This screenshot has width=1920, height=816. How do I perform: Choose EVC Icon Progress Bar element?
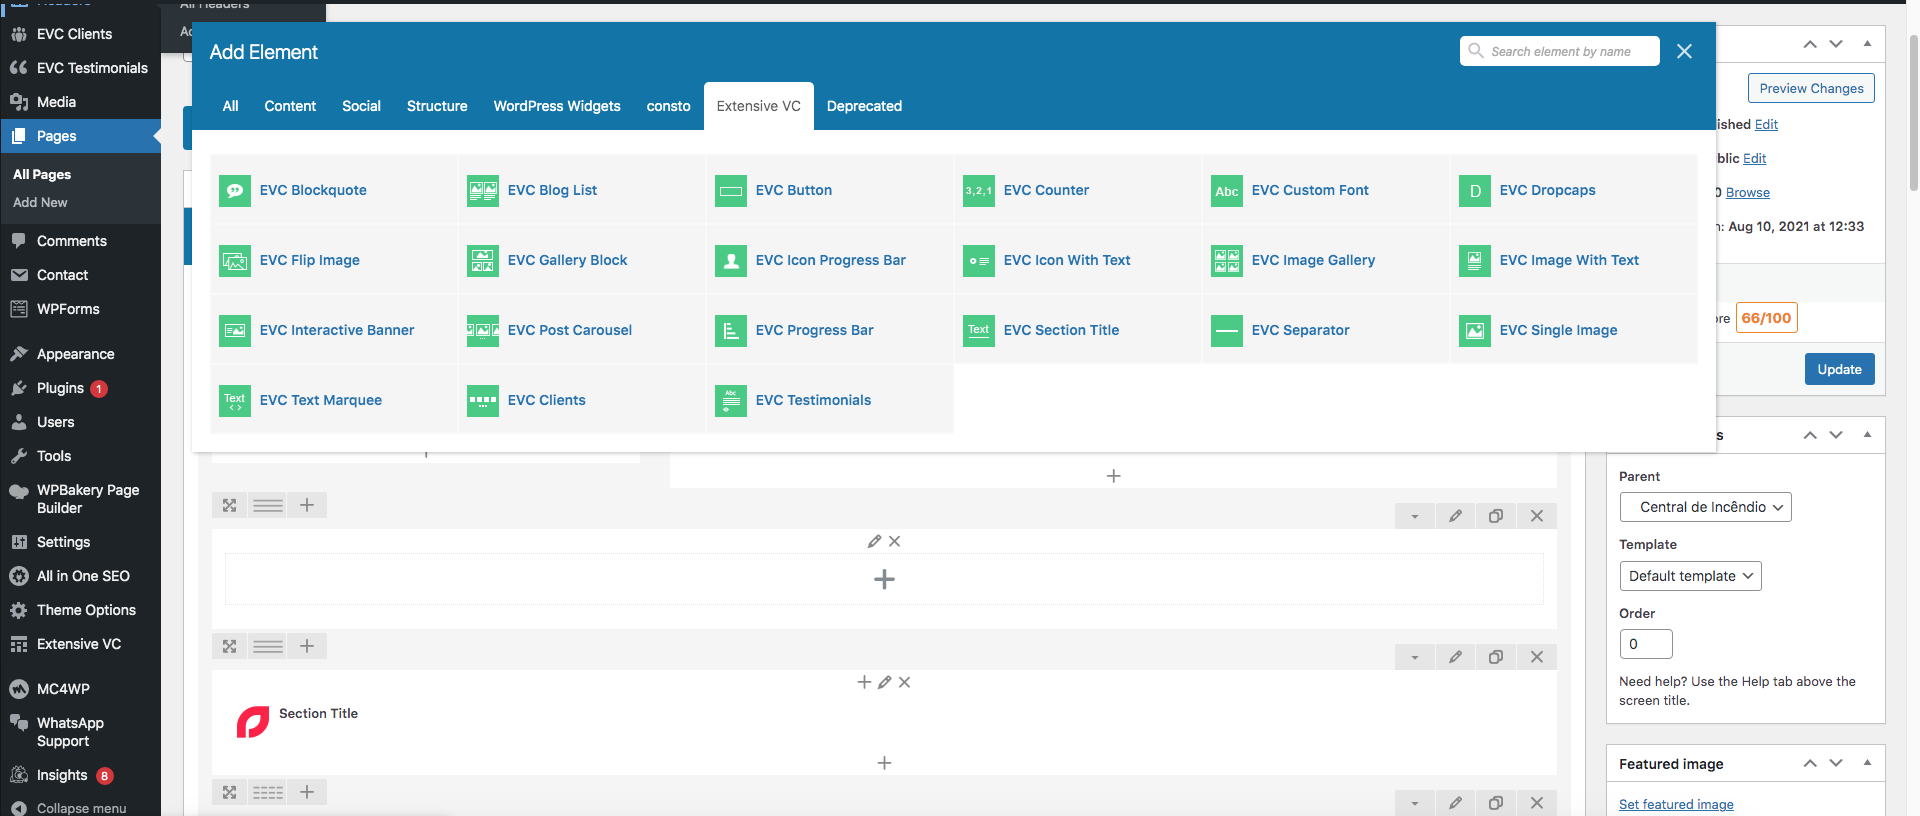coord(830,260)
